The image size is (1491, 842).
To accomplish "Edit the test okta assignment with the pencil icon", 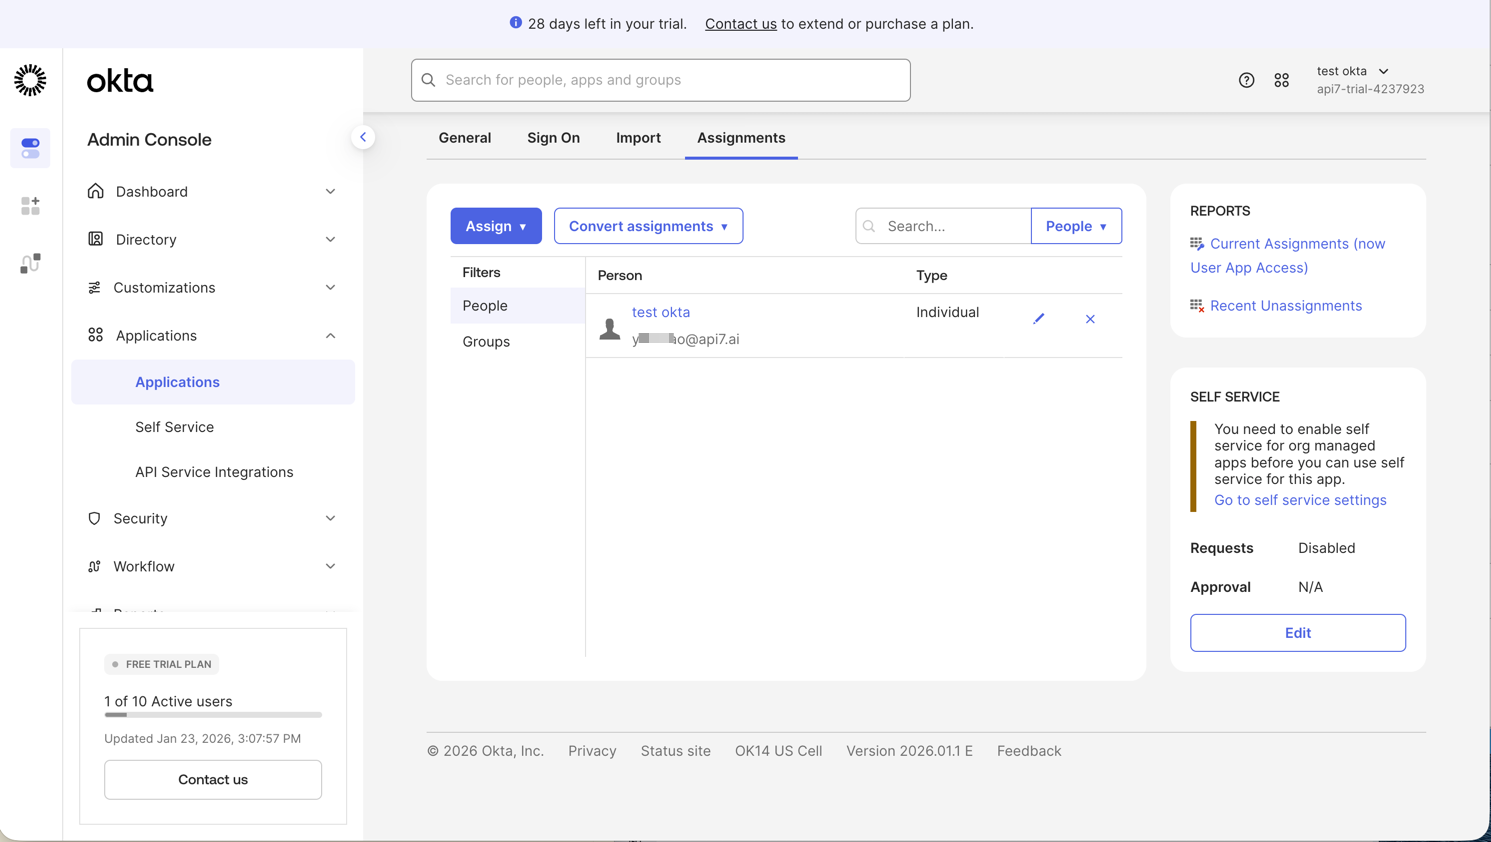I will pos(1038,318).
